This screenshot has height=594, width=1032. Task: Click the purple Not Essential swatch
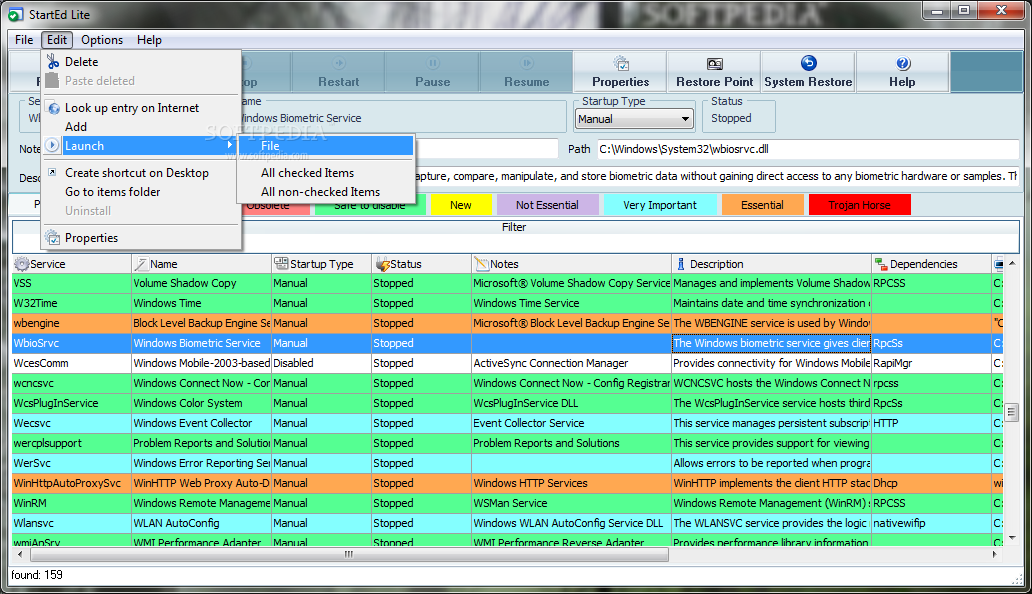[547, 205]
